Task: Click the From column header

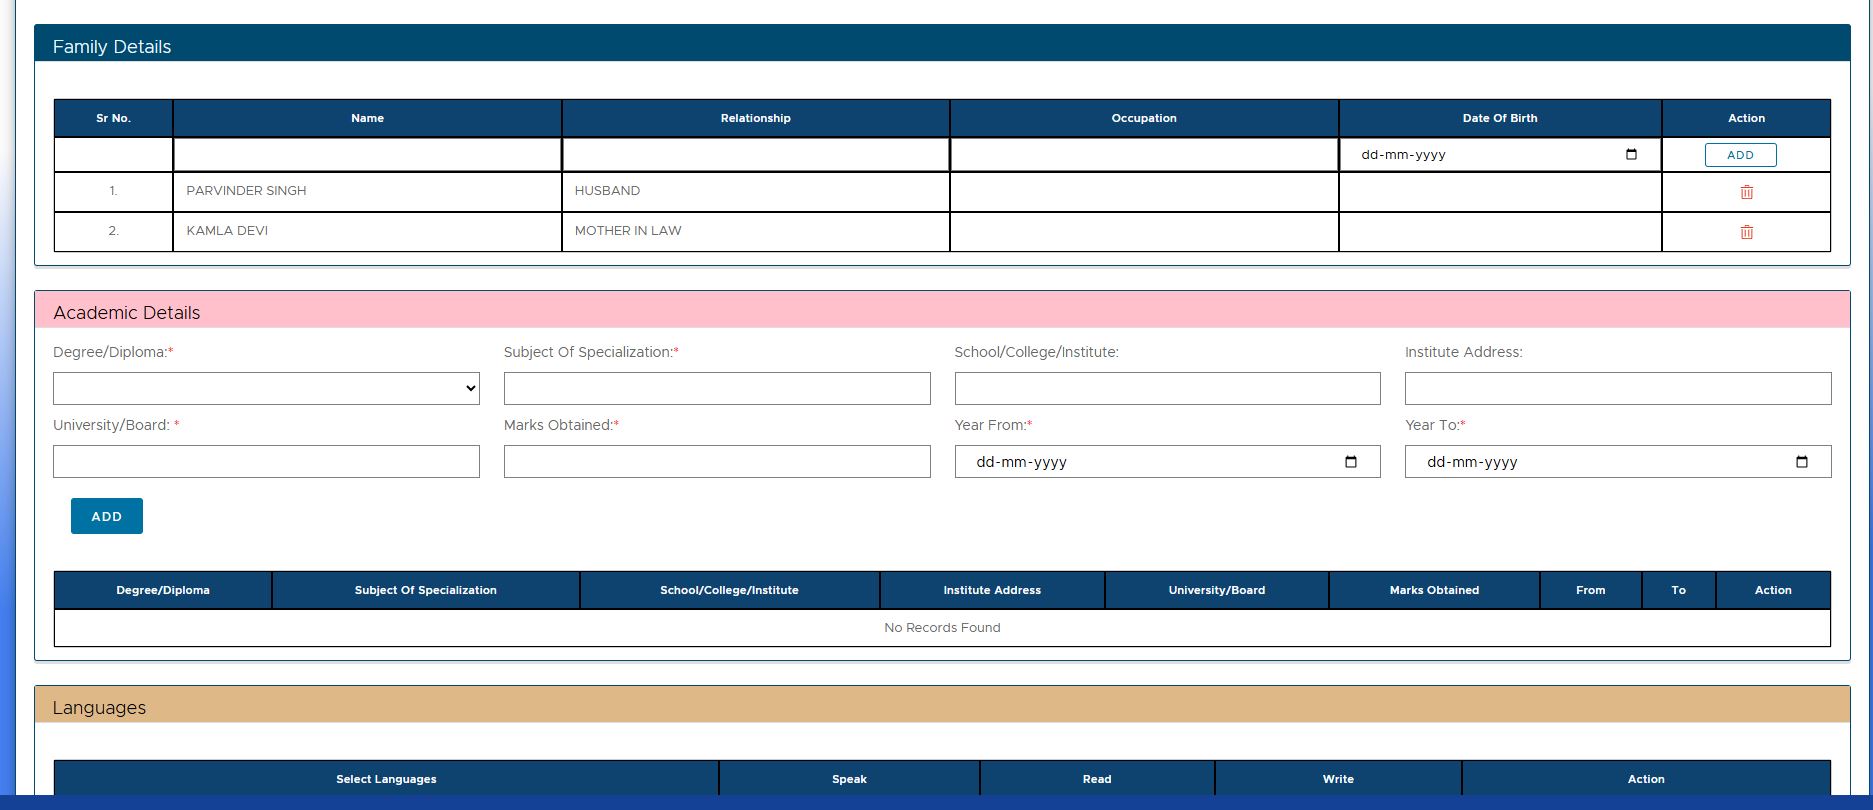Action: pyautogui.click(x=1590, y=590)
